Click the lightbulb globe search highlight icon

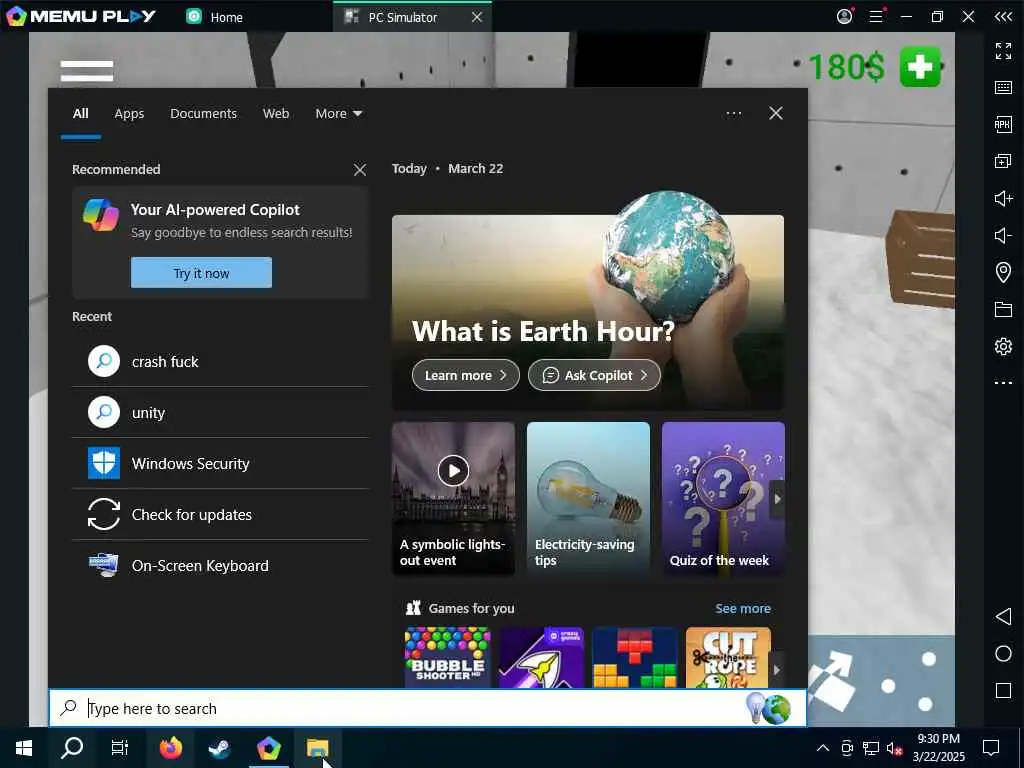(769, 709)
